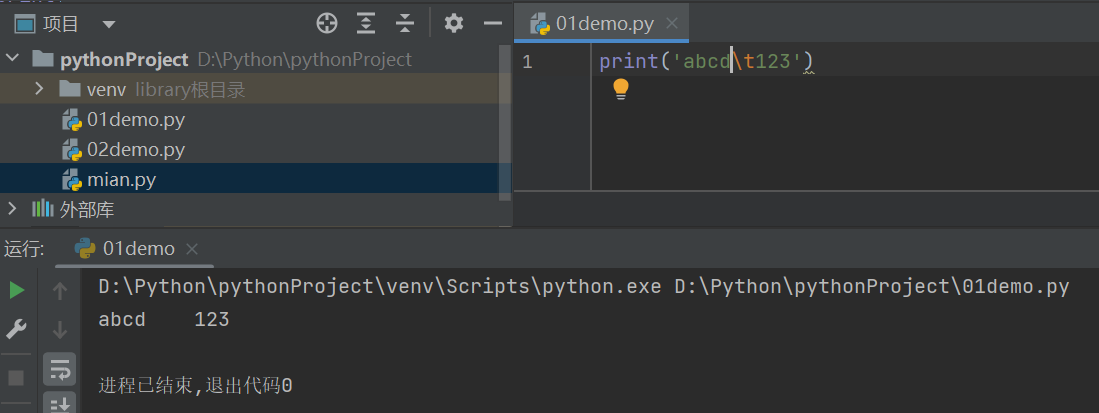Viewport: 1099px width, 413px height.
Task: Open run settings wrench icon
Action: 17,328
